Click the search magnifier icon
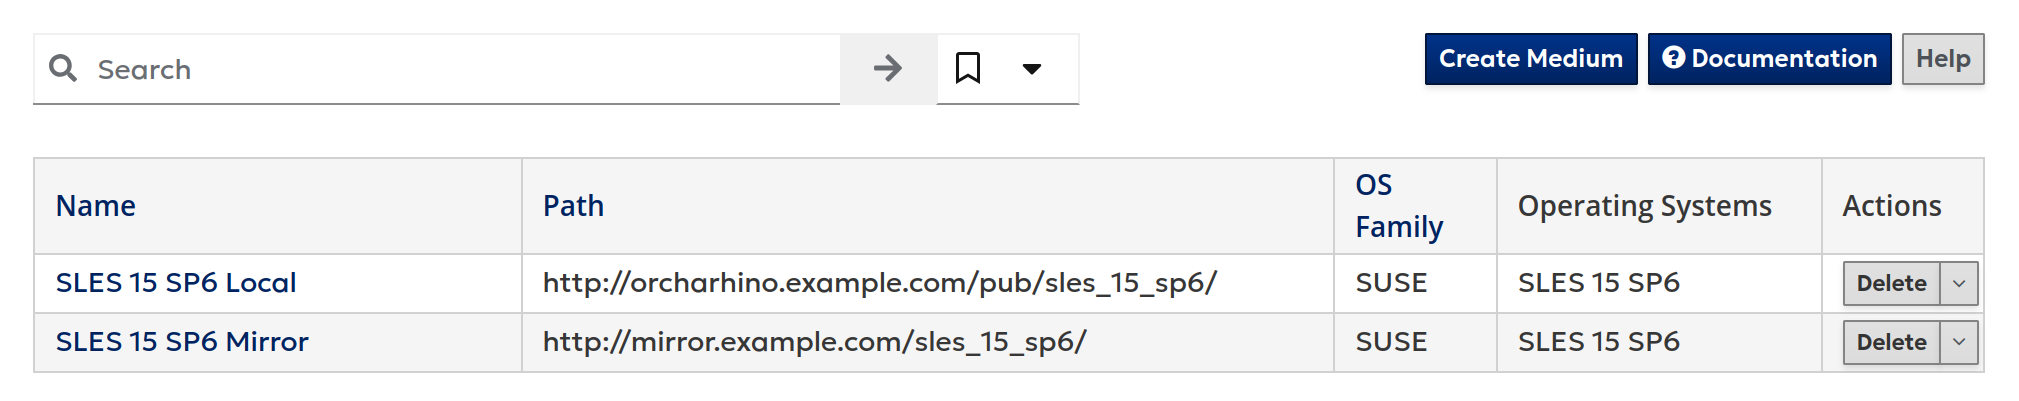2019x401 pixels. pyautogui.click(x=63, y=68)
